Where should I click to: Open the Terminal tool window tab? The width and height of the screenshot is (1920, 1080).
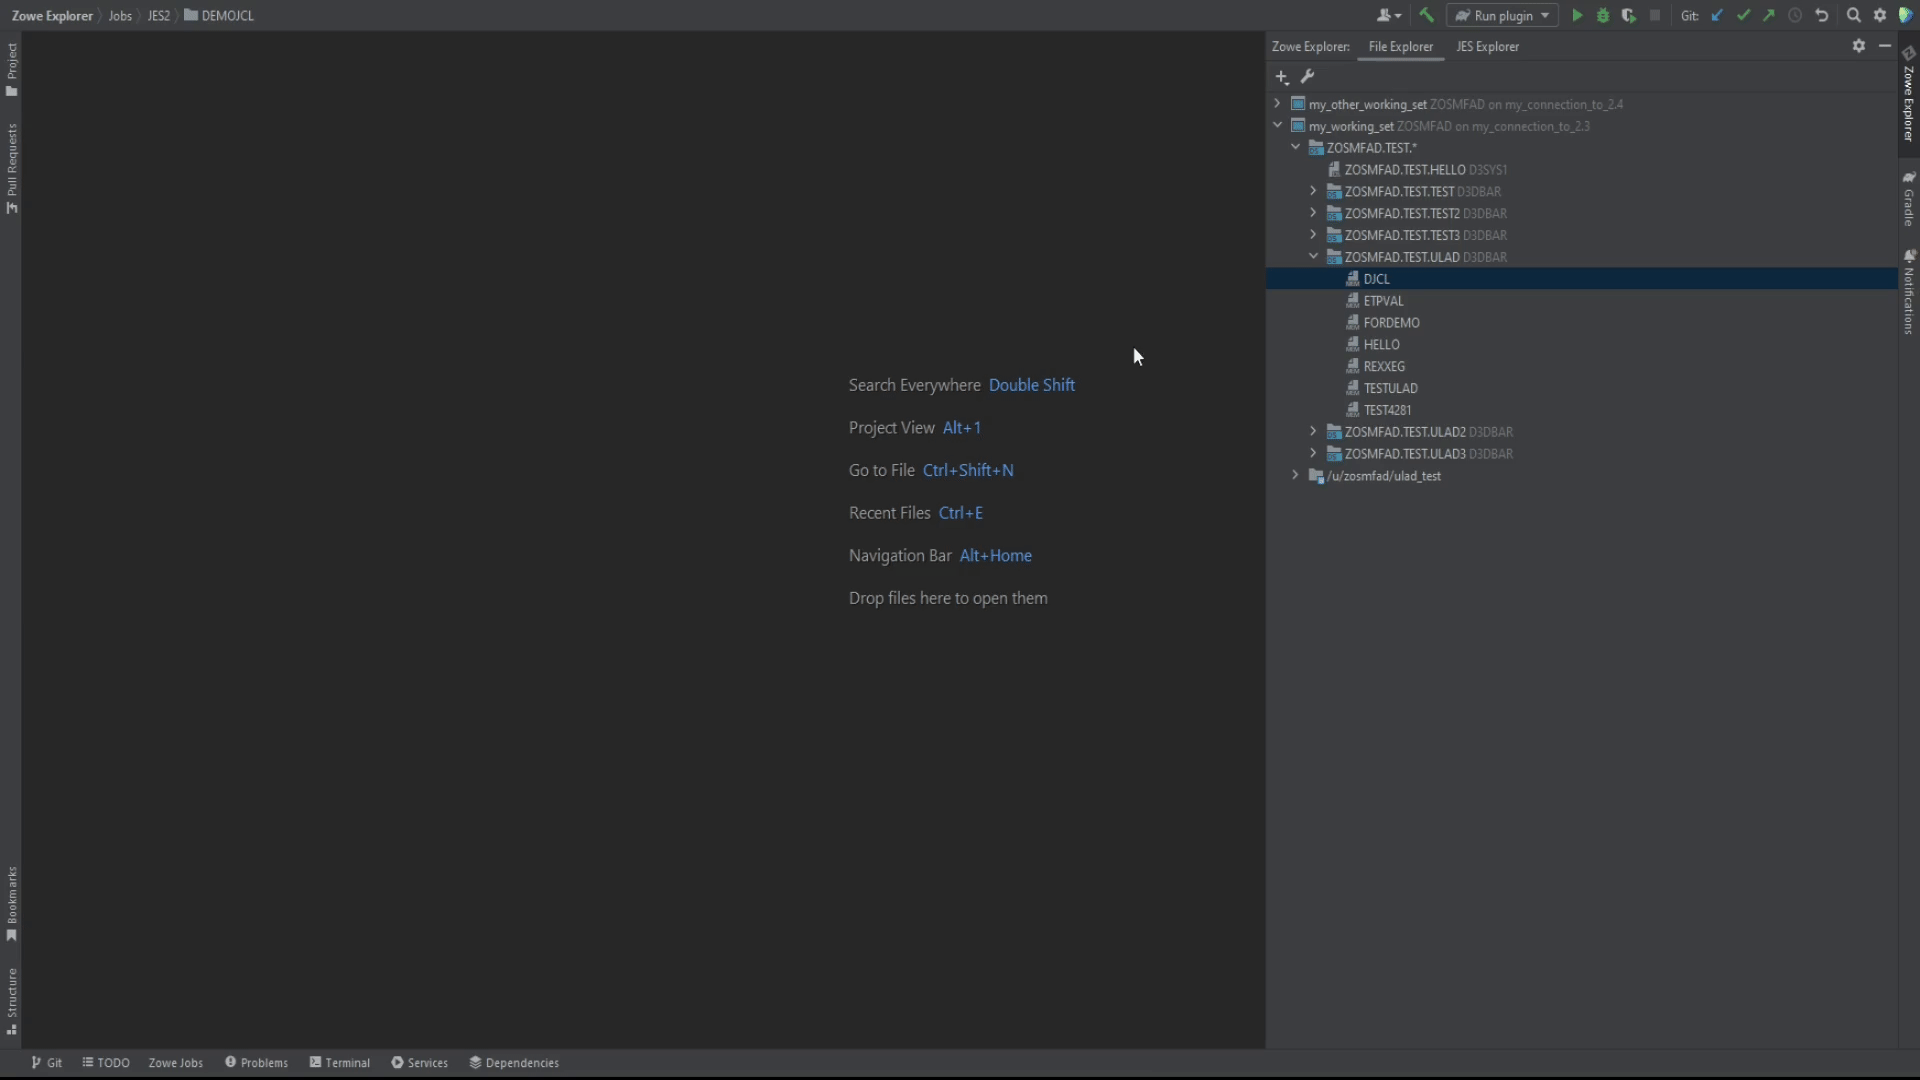click(340, 1063)
